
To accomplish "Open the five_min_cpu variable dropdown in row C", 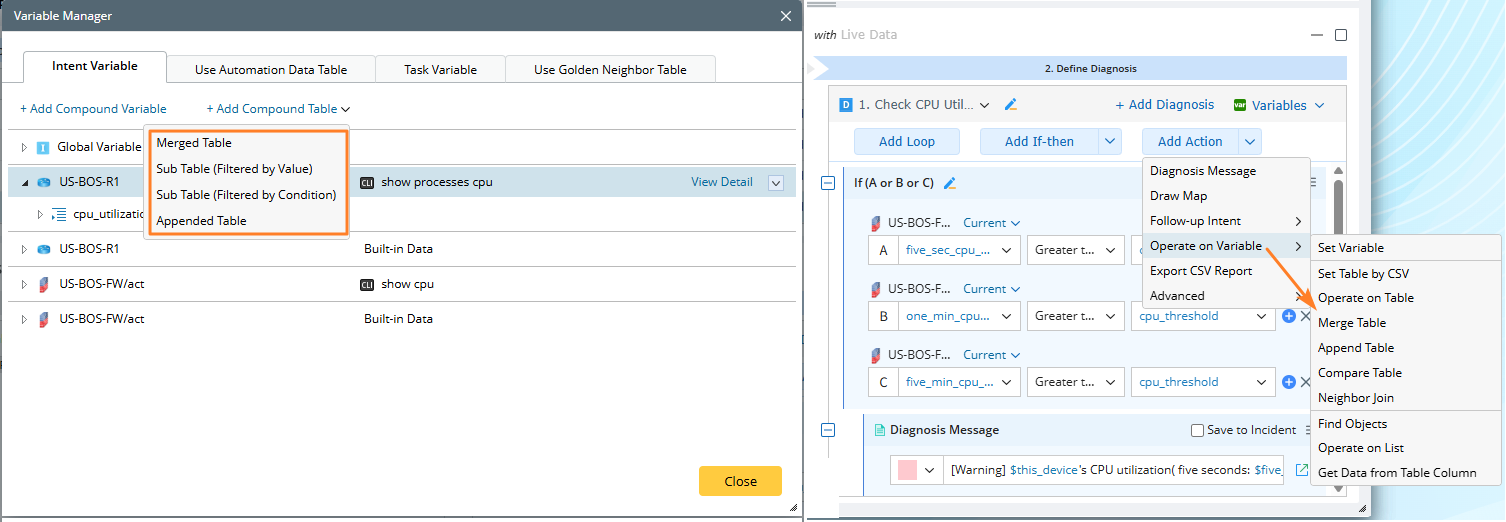I will pos(1007,382).
